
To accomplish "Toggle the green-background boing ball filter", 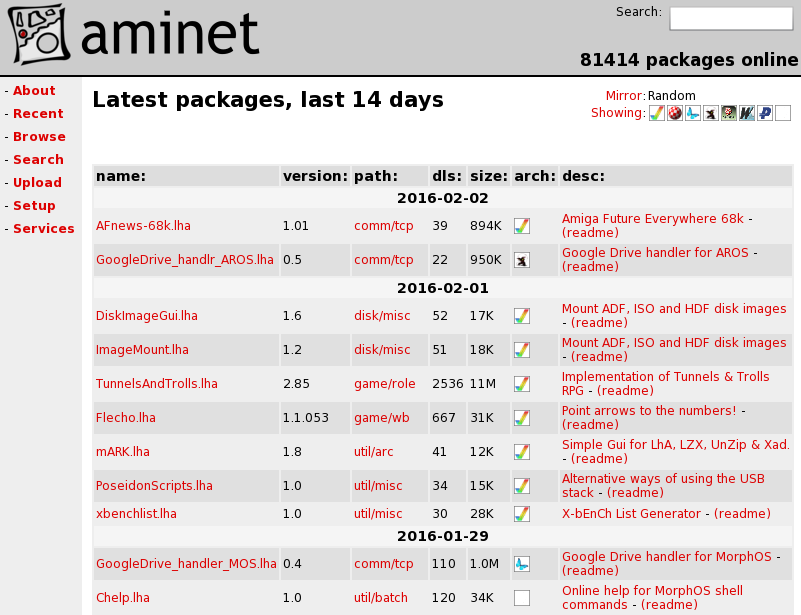I will [x=729, y=113].
